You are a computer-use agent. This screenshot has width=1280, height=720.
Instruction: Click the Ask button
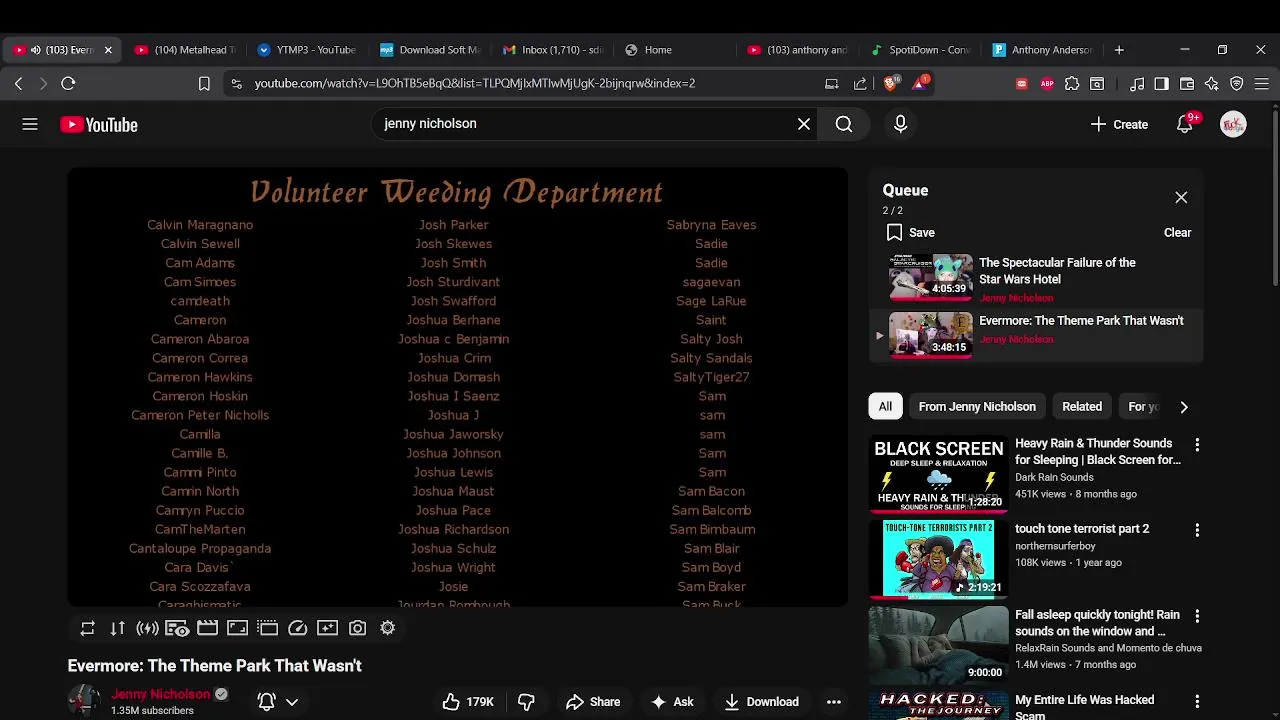coord(672,702)
